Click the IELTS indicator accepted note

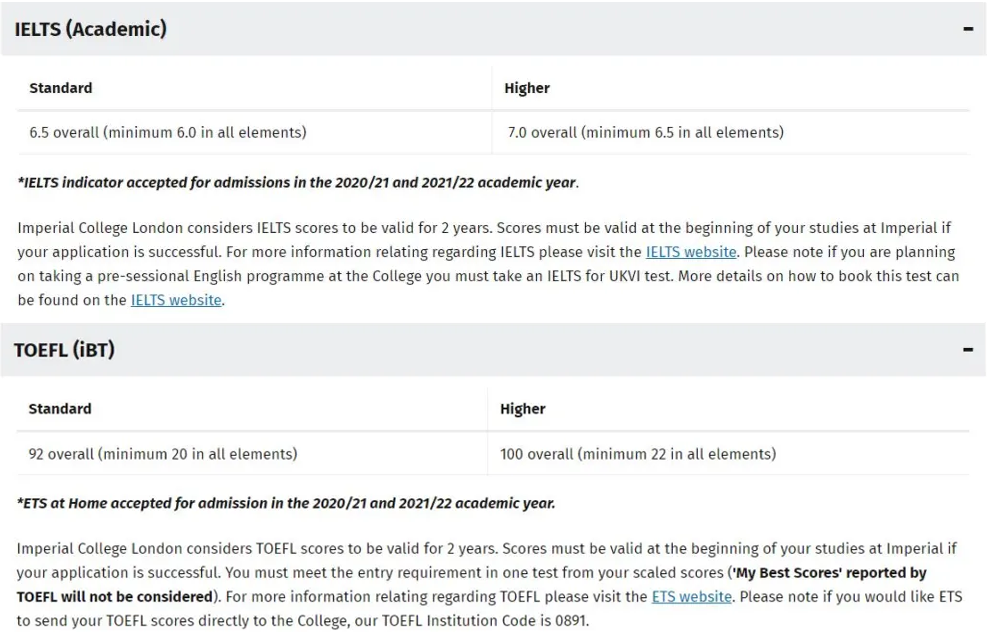tap(298, 183)
